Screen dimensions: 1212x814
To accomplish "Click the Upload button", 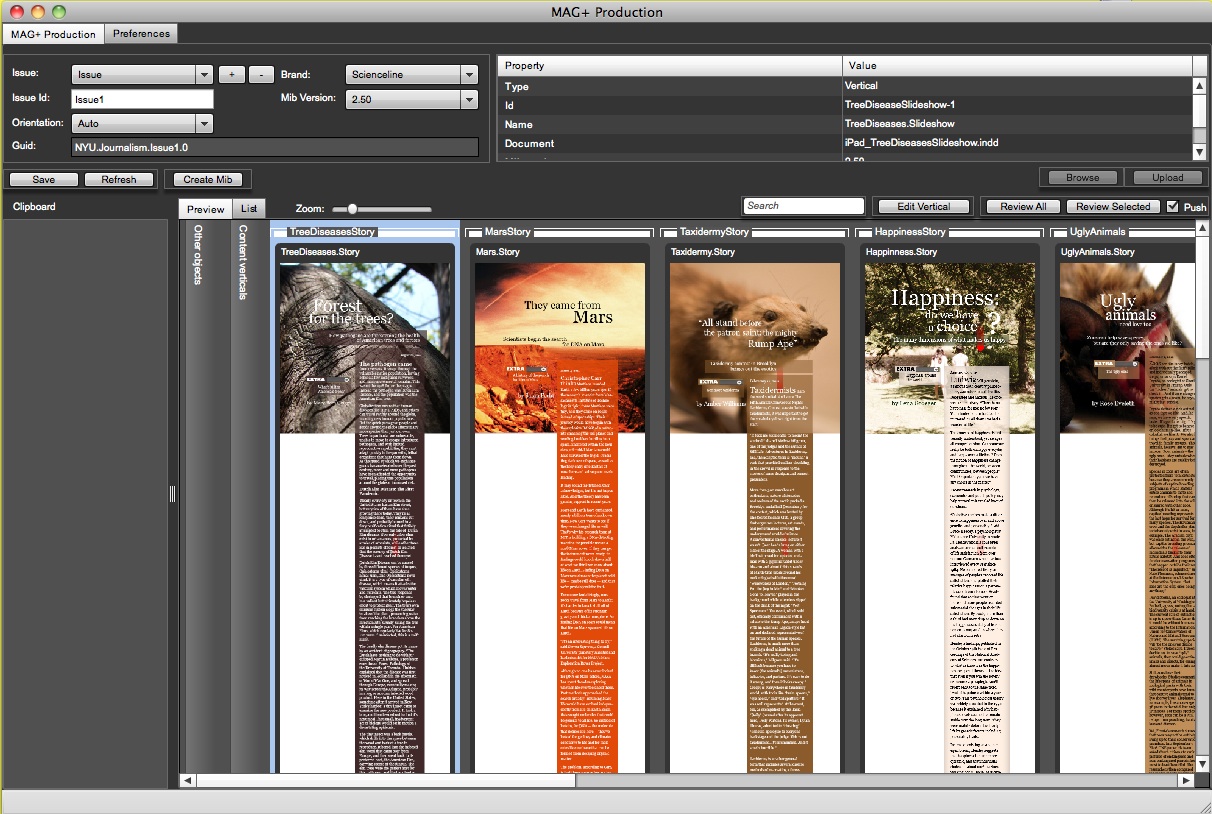I will point(1168,177).
